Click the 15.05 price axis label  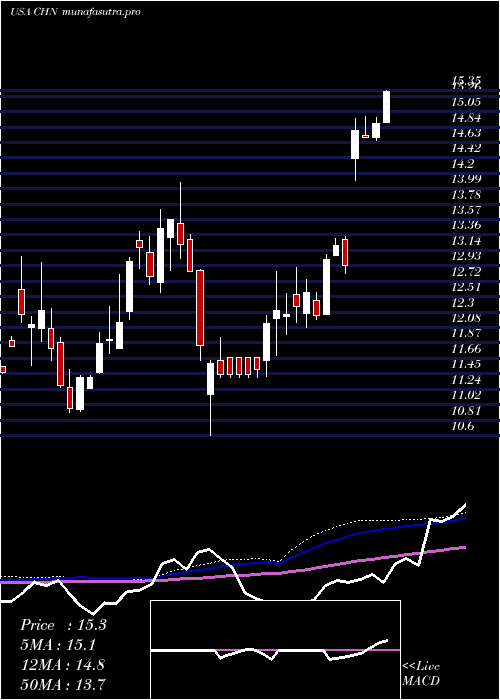466,102
